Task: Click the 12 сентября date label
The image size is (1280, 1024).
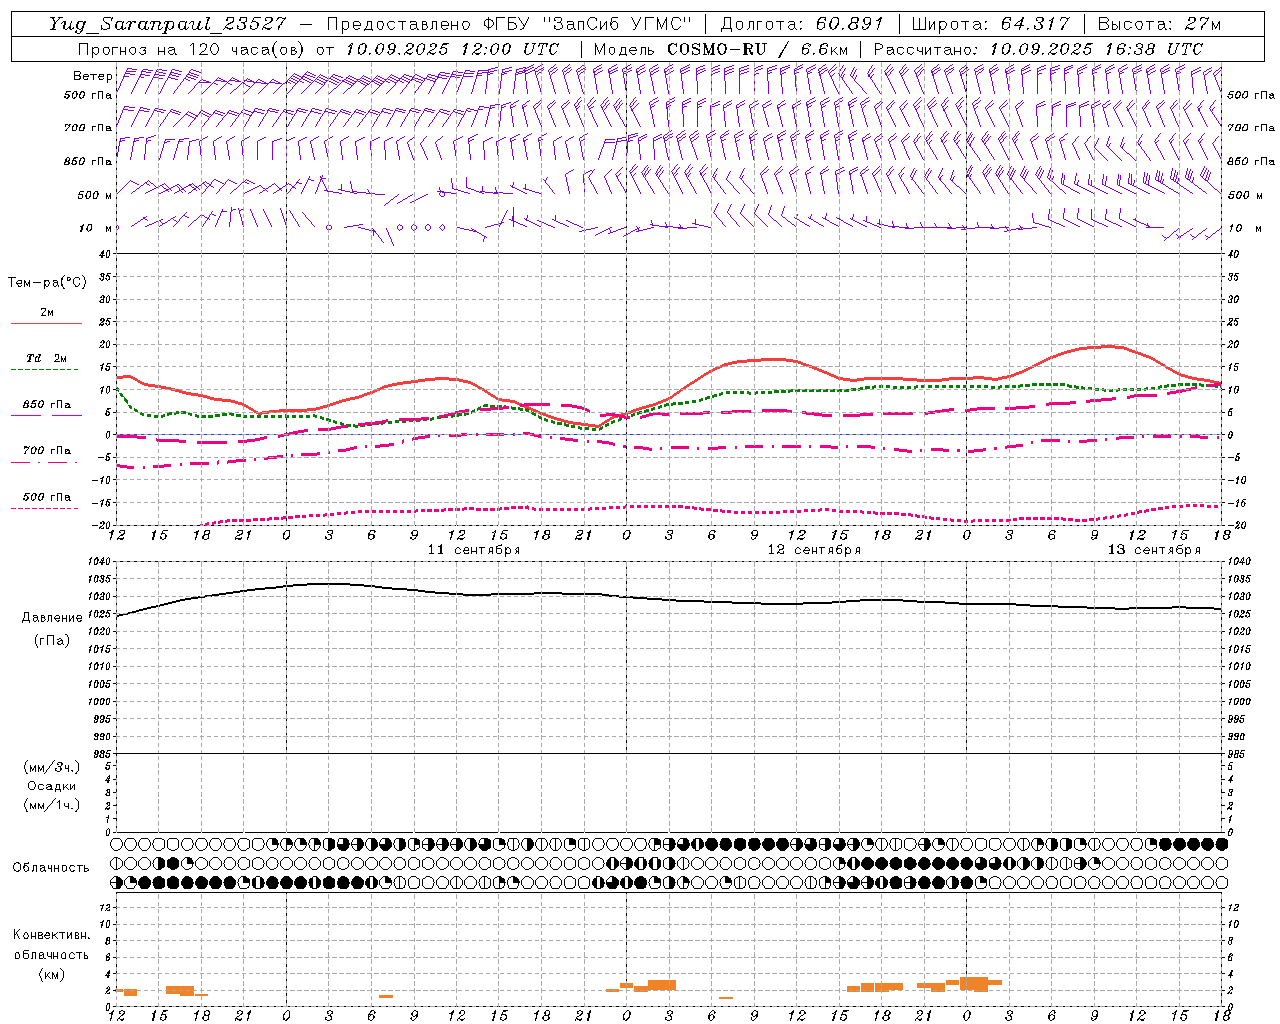Action: point(814,550)
